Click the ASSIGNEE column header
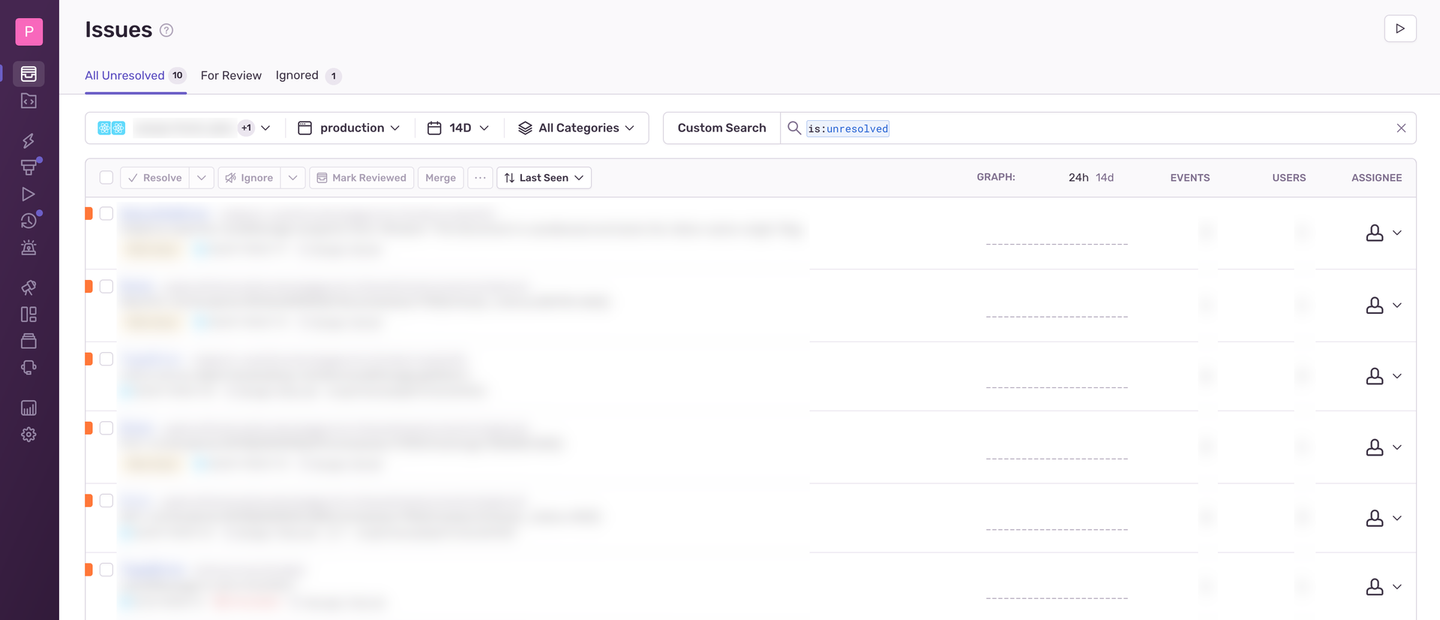The image size is (1440, 620). click(x=1377, y=178)
